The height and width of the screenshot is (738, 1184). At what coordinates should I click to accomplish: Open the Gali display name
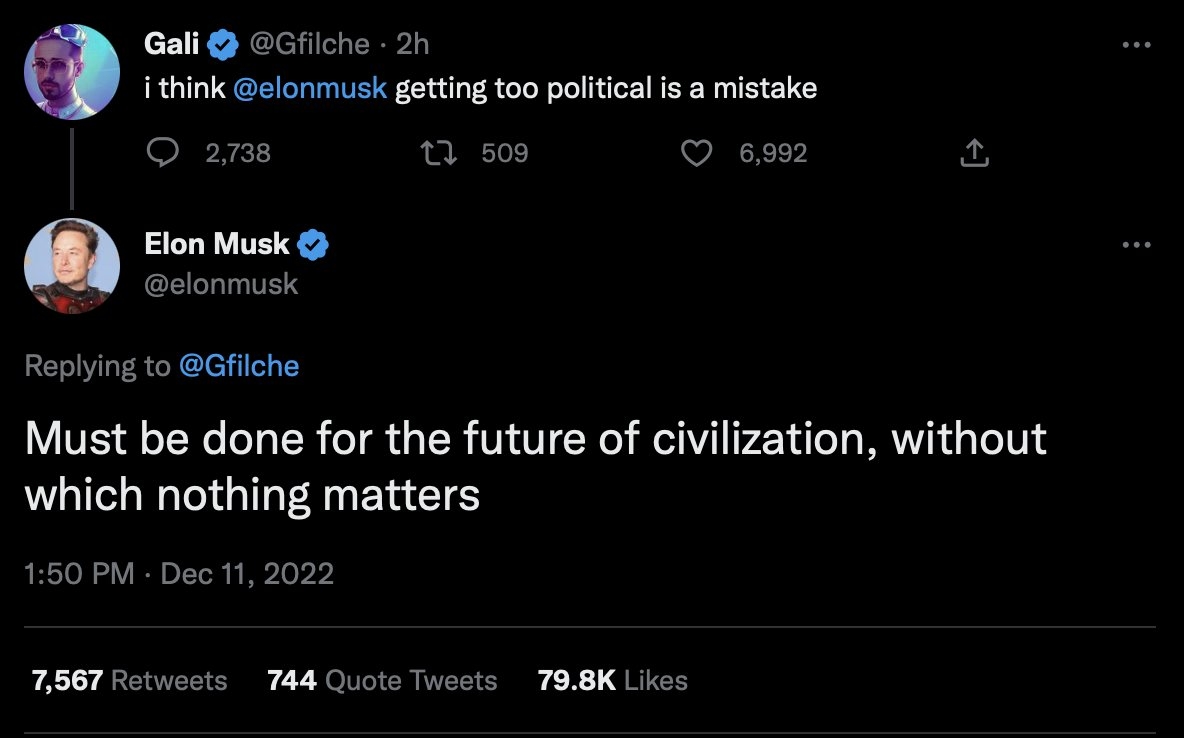click(x=172, y=44)
